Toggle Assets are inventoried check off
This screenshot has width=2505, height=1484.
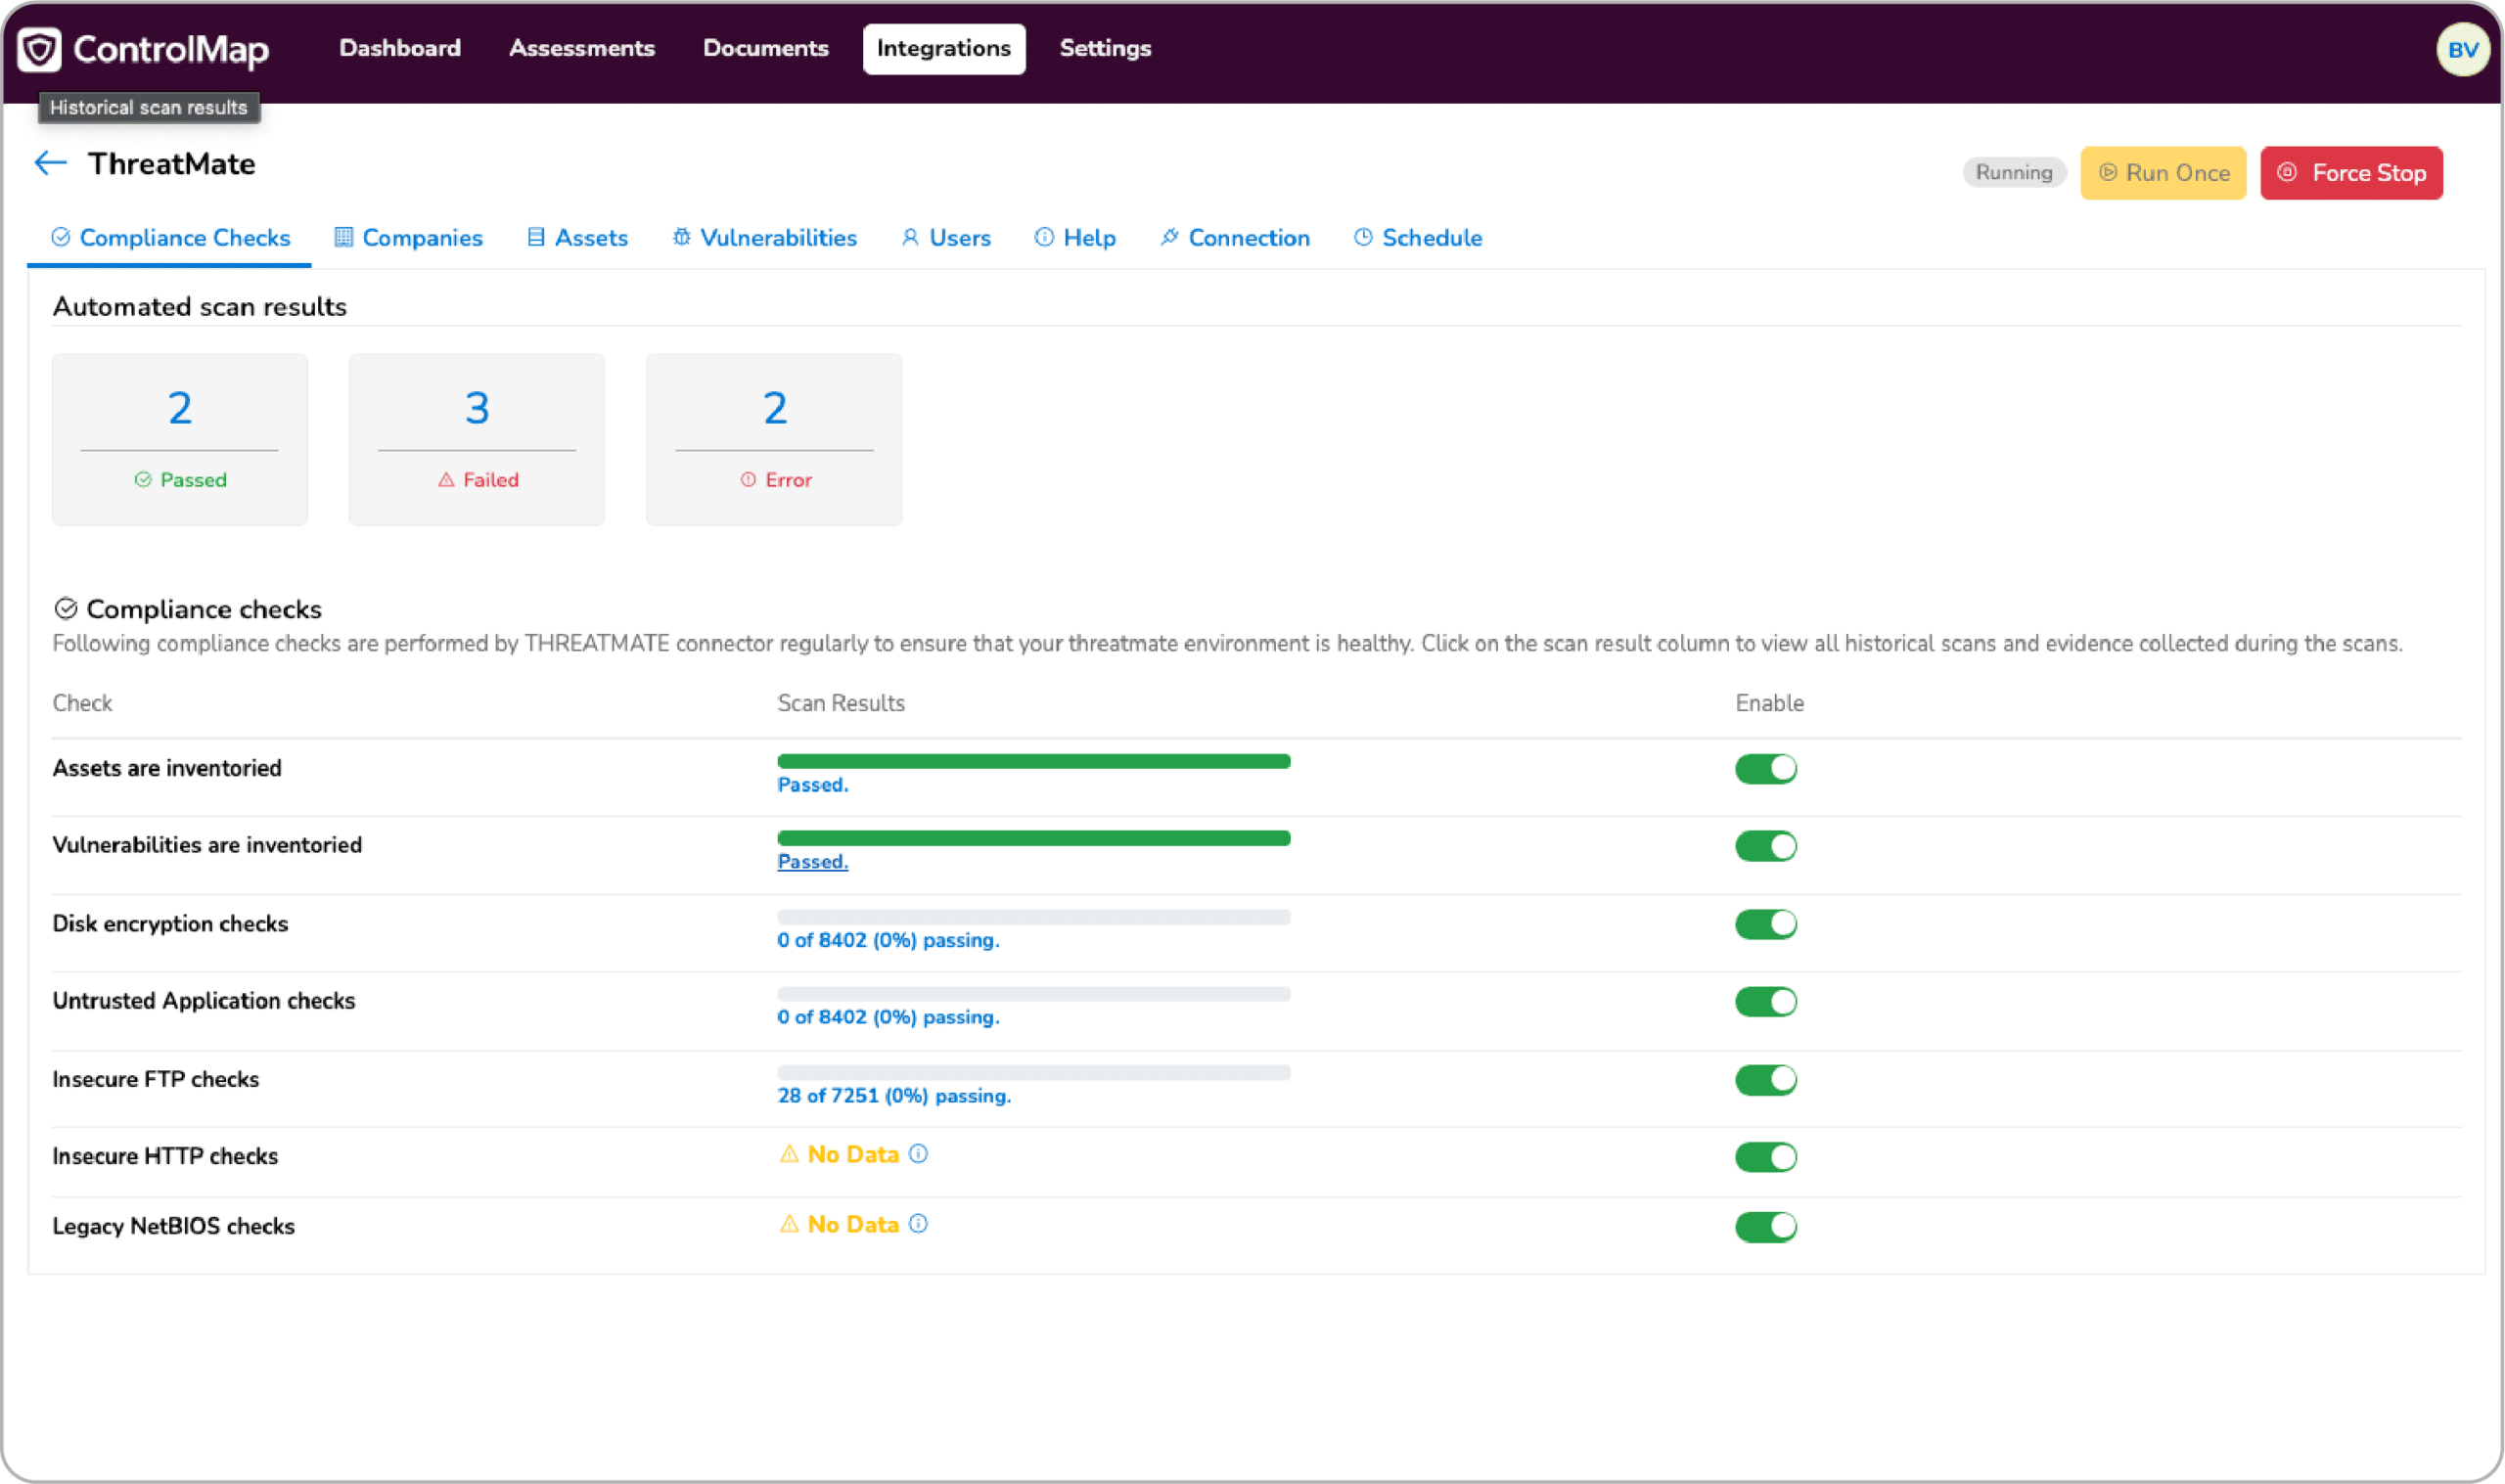pos(1766,769)
